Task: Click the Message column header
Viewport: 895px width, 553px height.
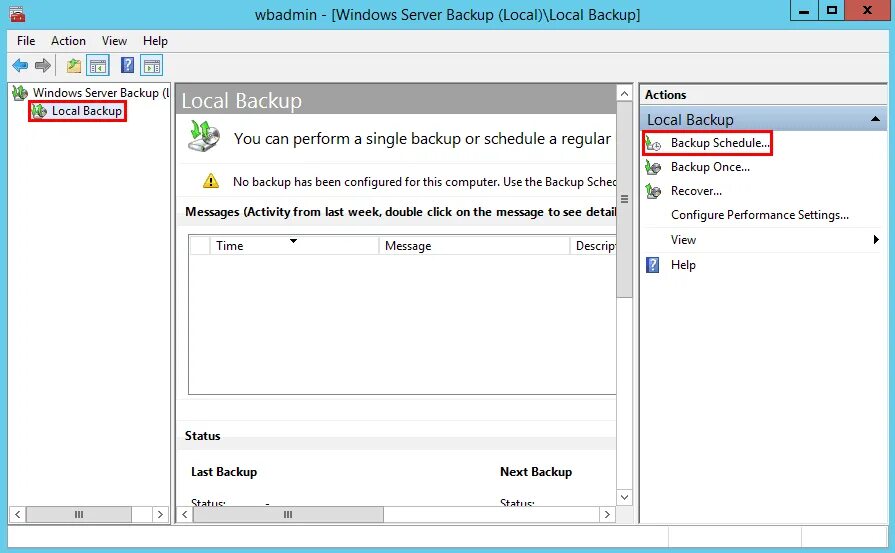Action: point(474,245)
